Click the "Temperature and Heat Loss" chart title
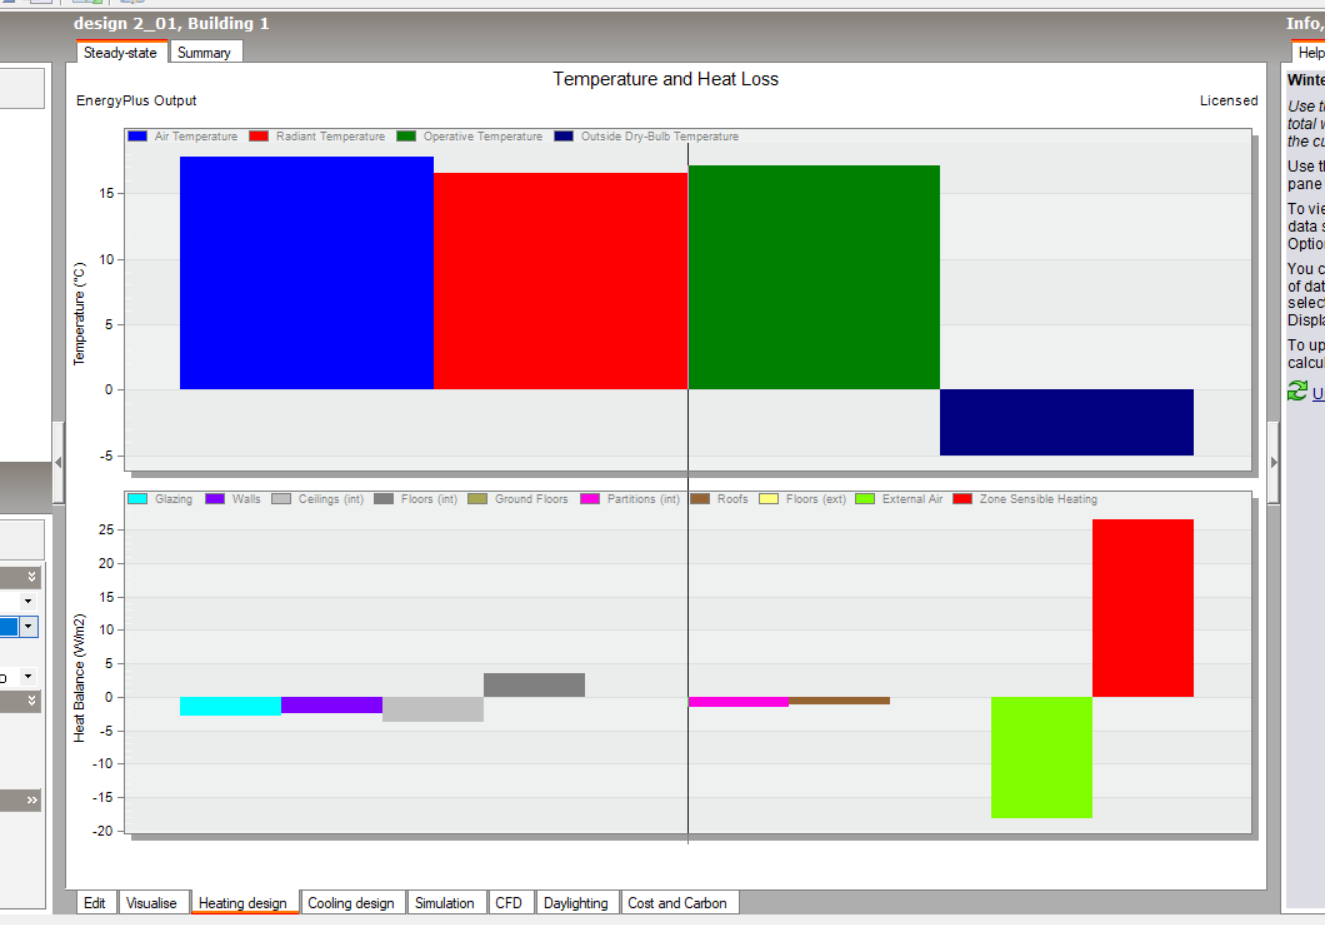The image size is (1325, 925). [x=666, y=79]
